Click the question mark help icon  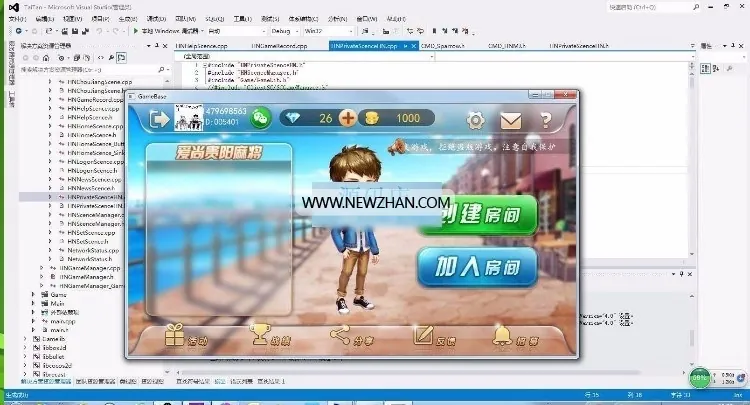pyautogui.click(x=546, y=120)
